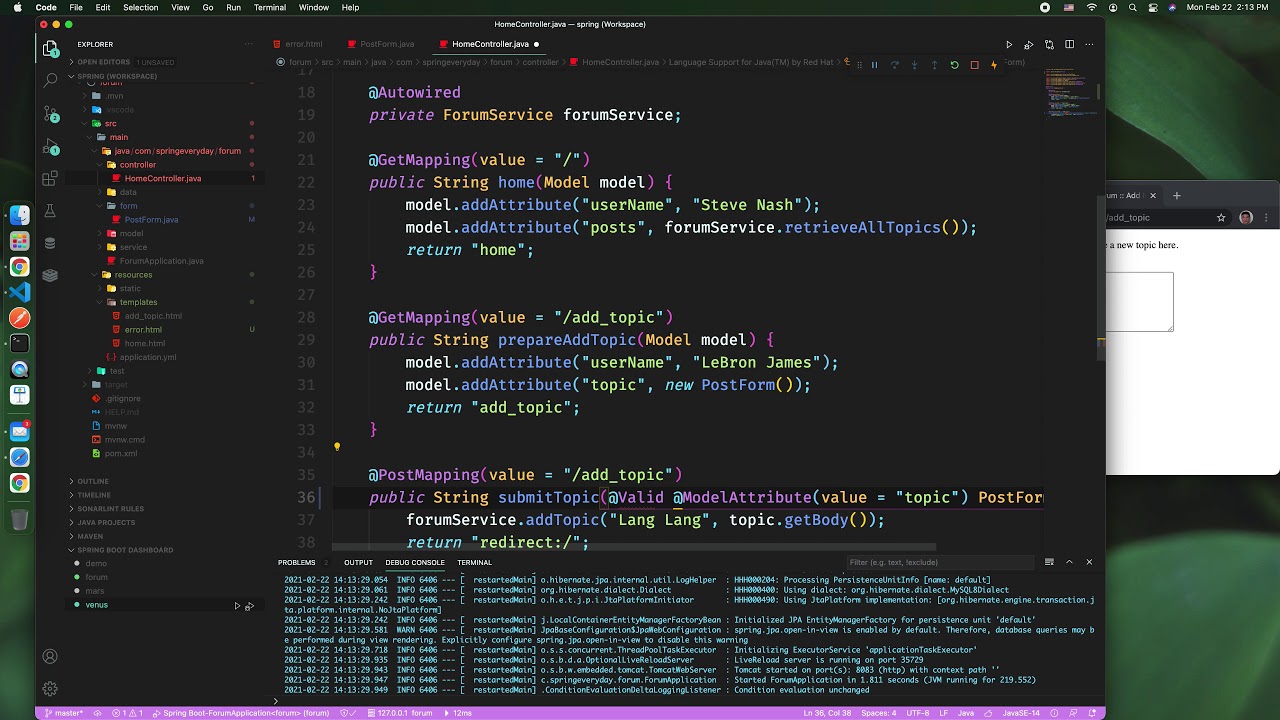Open the Extensions view
This screenshot has width=1280, height=720.
coord(50,179)
